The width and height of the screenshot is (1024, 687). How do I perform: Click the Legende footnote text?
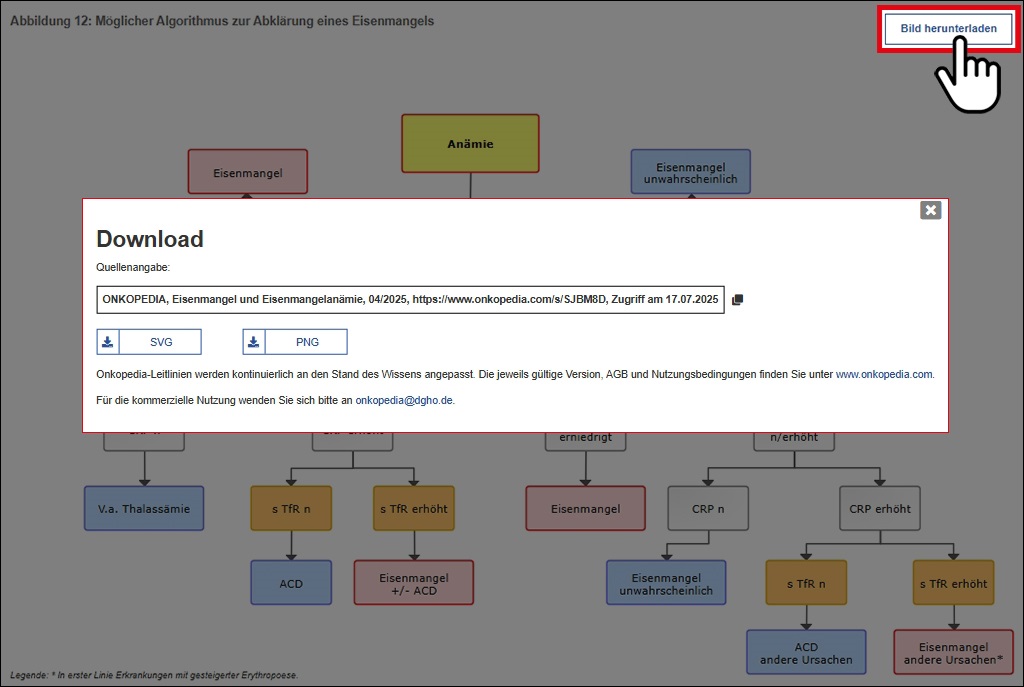point(155,676)
